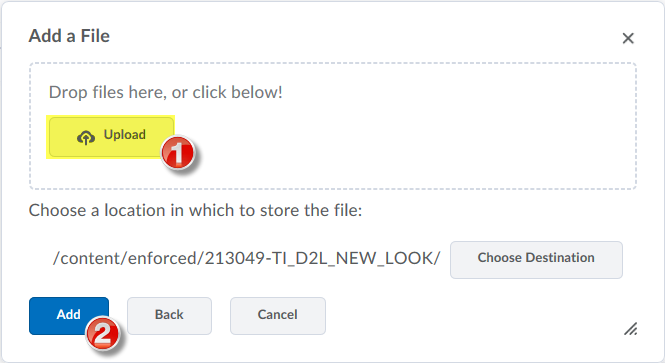Click the red number 1 marker
Viewport: 665px width, 363px height.
coord(178,153)
